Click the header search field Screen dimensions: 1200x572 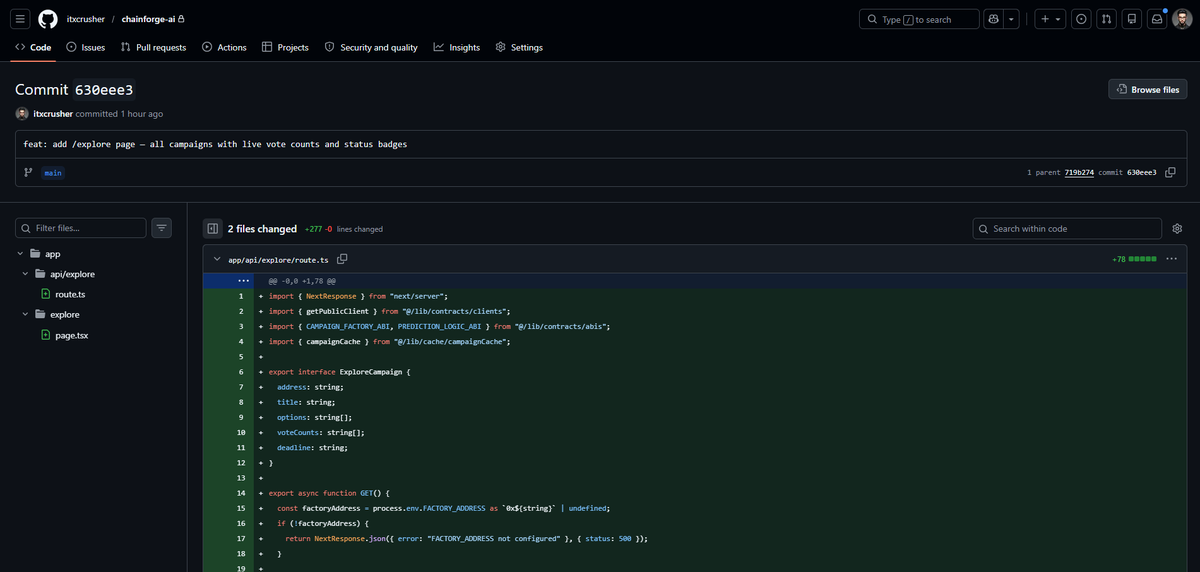(x=918, y=19)
